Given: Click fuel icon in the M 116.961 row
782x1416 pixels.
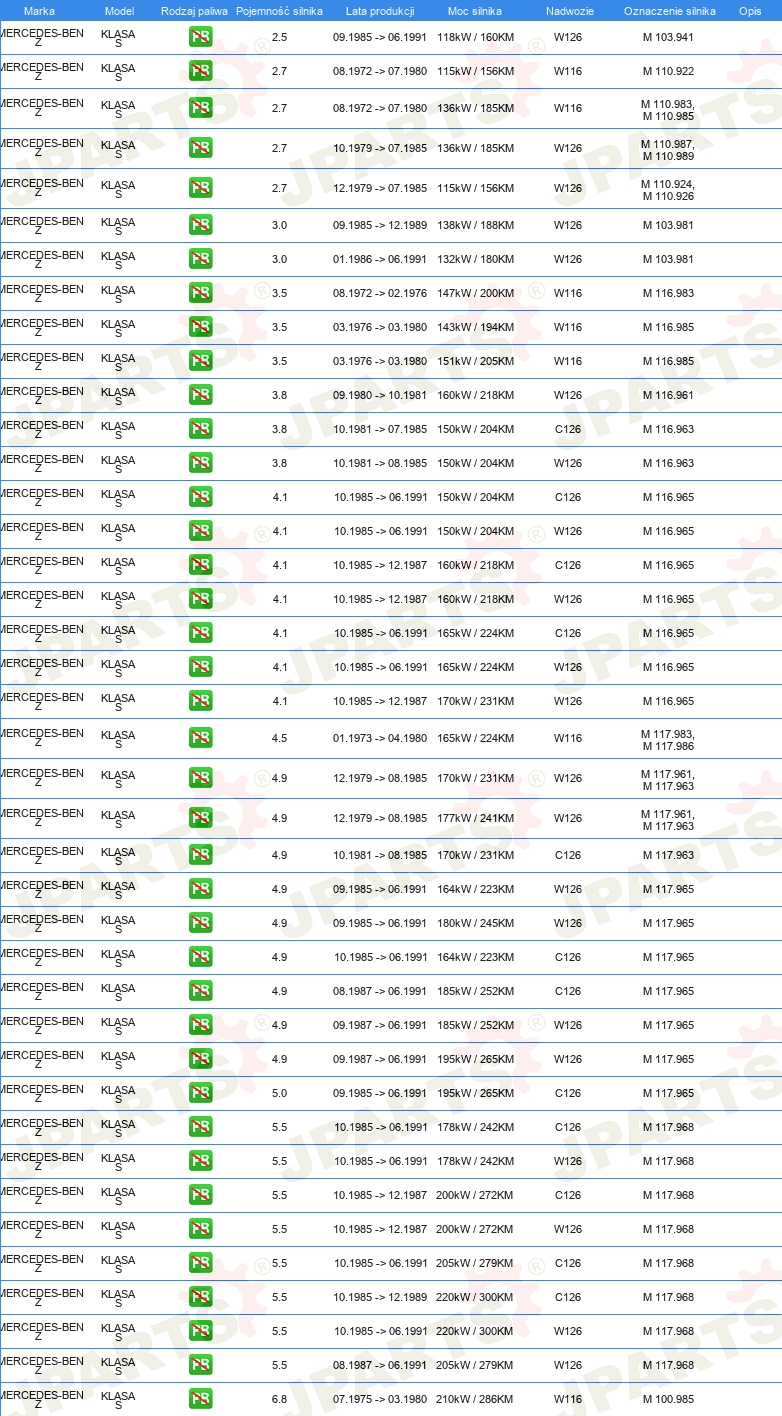Looking at the screenshot, I should 200,395.
